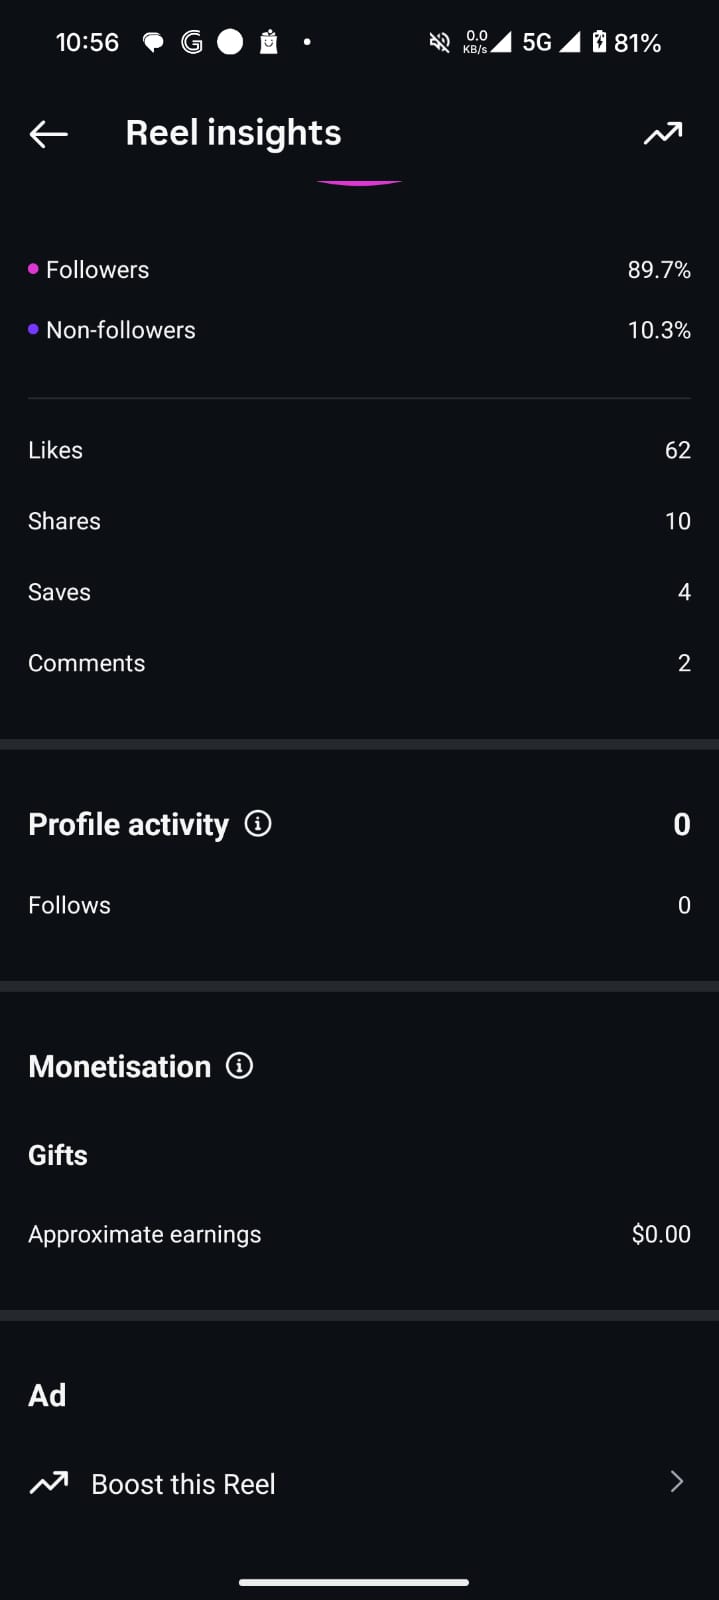
Task: Open the Profile activity info icon
Action: click(x=258, y=824)
